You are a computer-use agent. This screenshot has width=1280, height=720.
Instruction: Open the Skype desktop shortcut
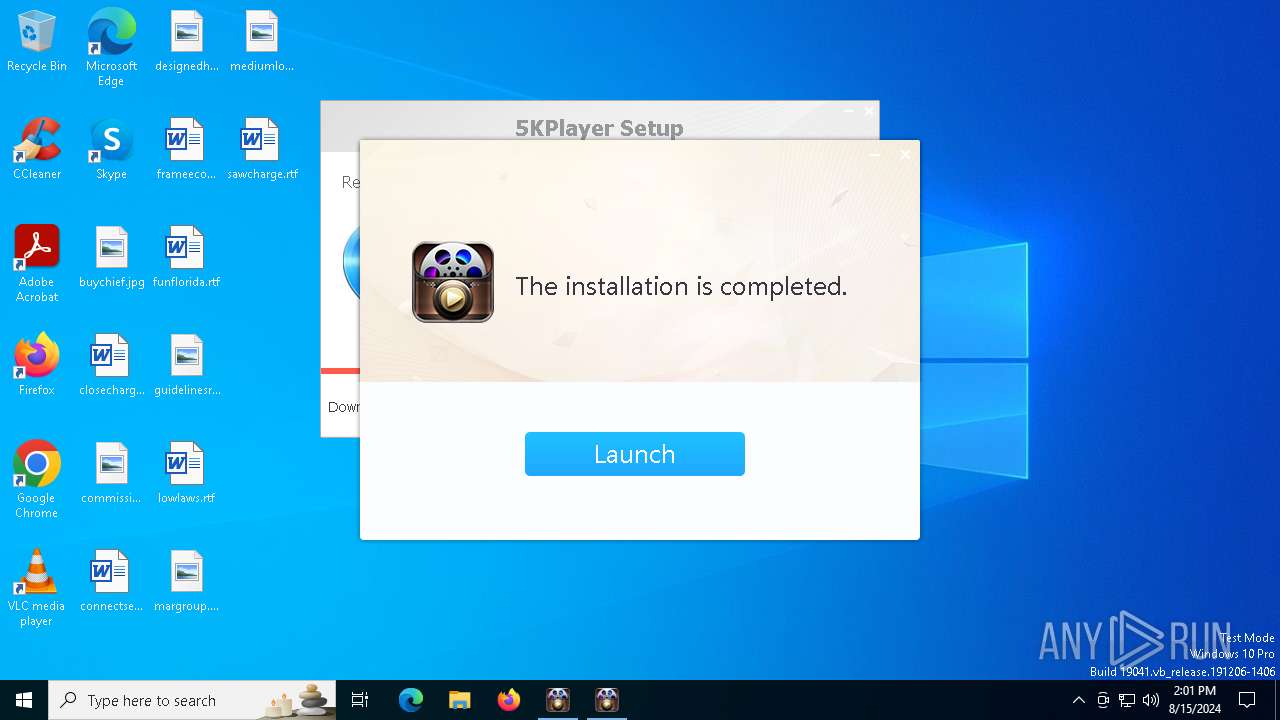(111, 149)
